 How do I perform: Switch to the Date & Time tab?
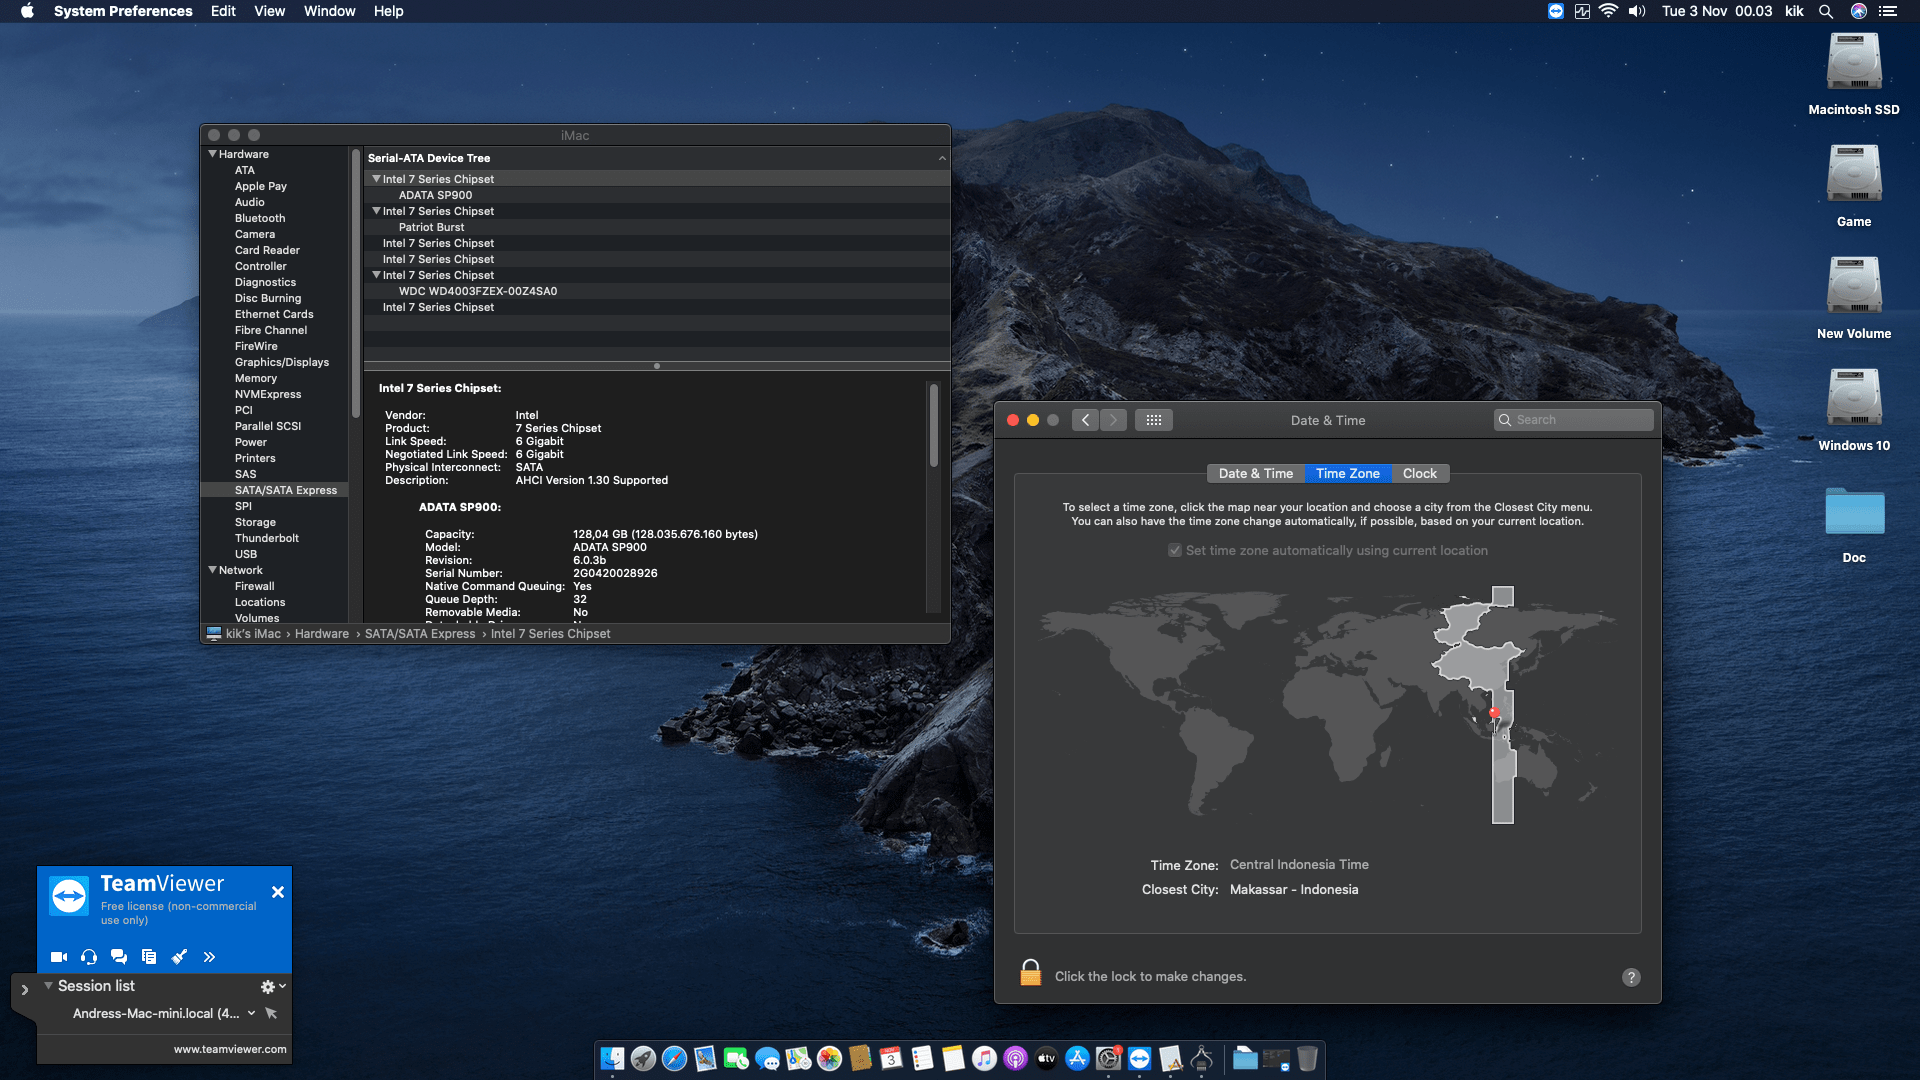click(1255, 474)
